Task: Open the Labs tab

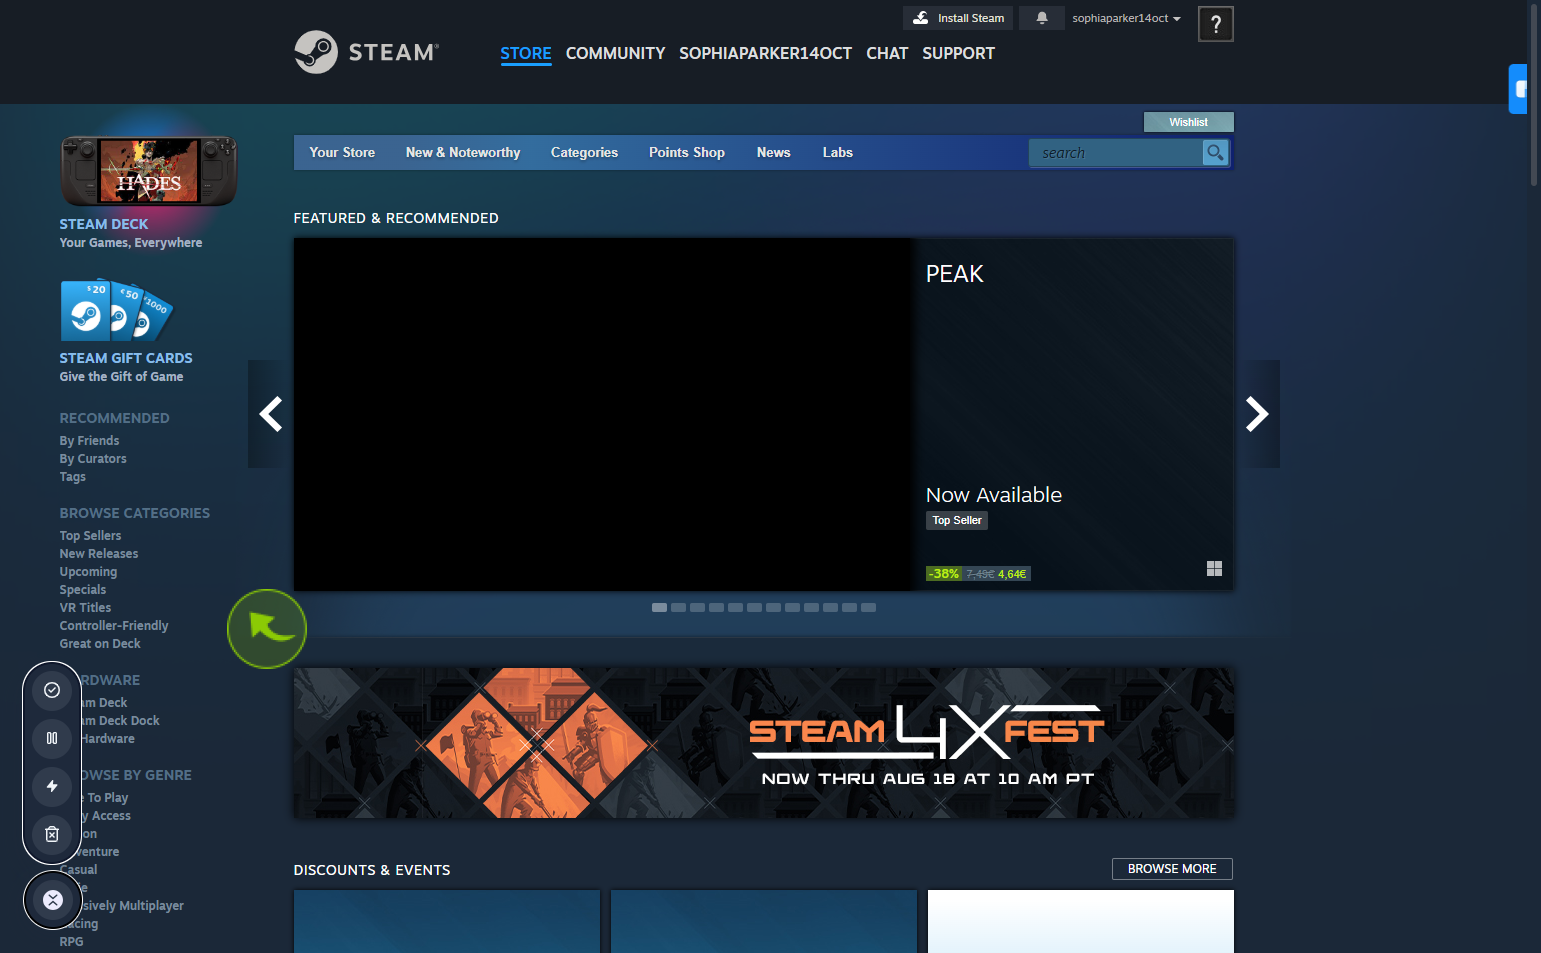Action: [x=838, y=152]
